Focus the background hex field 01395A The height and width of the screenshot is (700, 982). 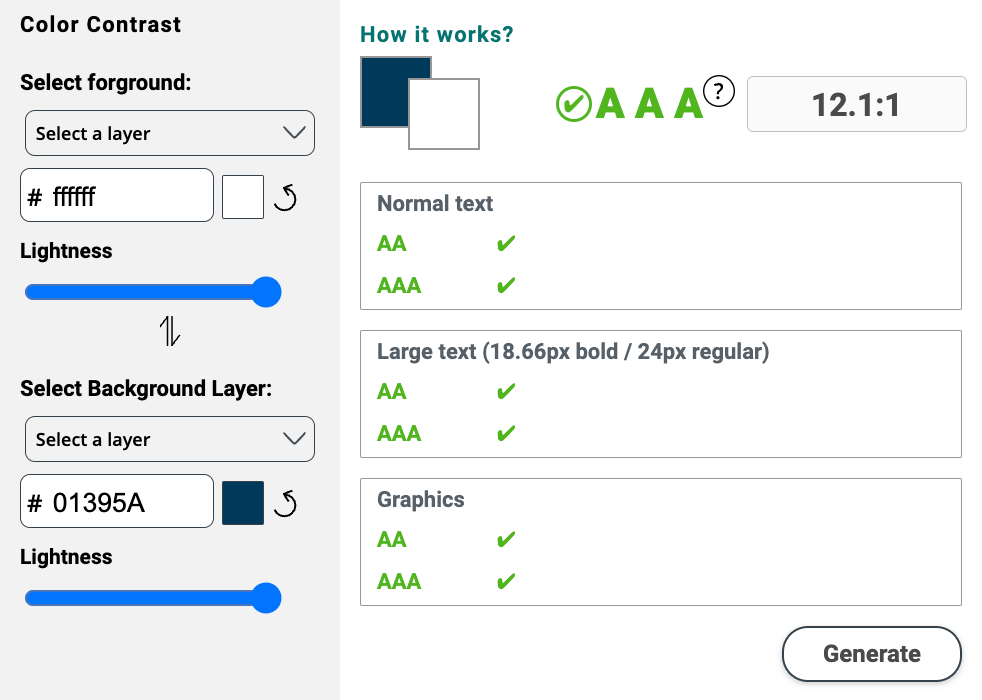117,501
